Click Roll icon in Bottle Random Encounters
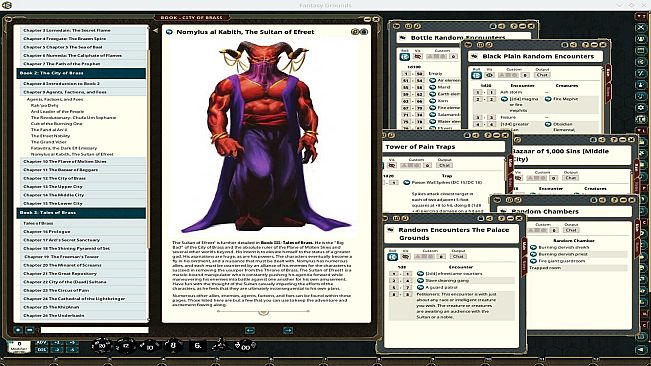651x366 pixels. (x=405, y=56)
